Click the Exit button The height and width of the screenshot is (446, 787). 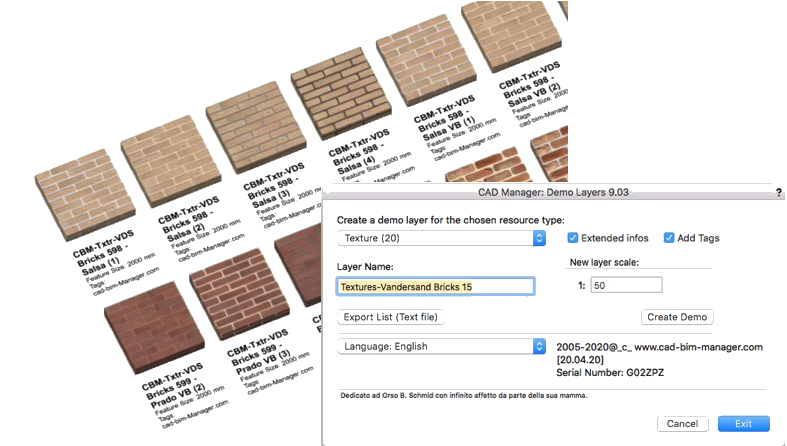click(x=743, y=423)
